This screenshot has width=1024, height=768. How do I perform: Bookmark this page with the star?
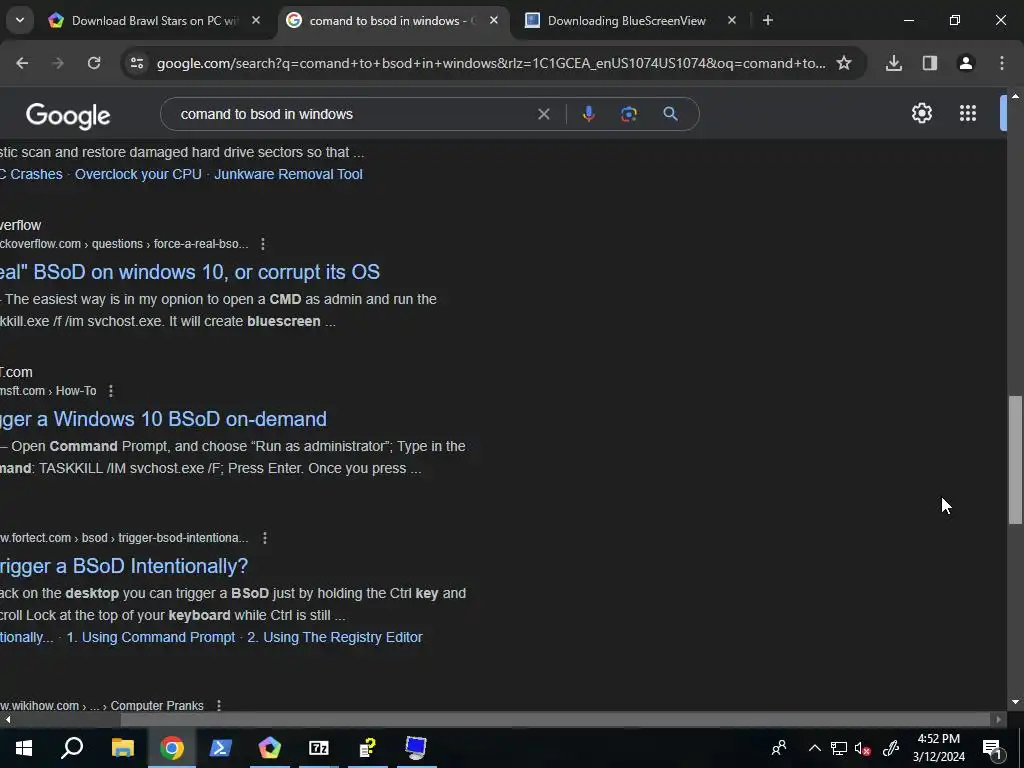844,63
